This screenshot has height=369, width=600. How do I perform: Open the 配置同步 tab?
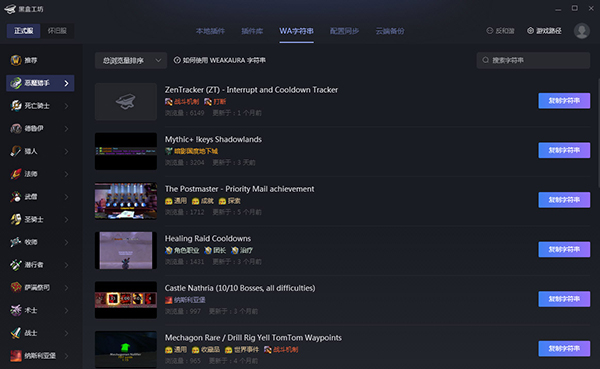(344, 31)
